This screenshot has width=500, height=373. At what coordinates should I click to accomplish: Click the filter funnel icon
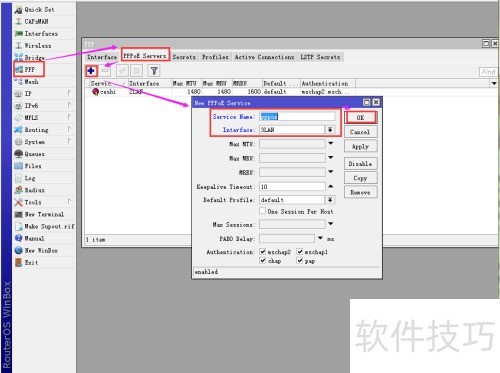tap(154, 71)
